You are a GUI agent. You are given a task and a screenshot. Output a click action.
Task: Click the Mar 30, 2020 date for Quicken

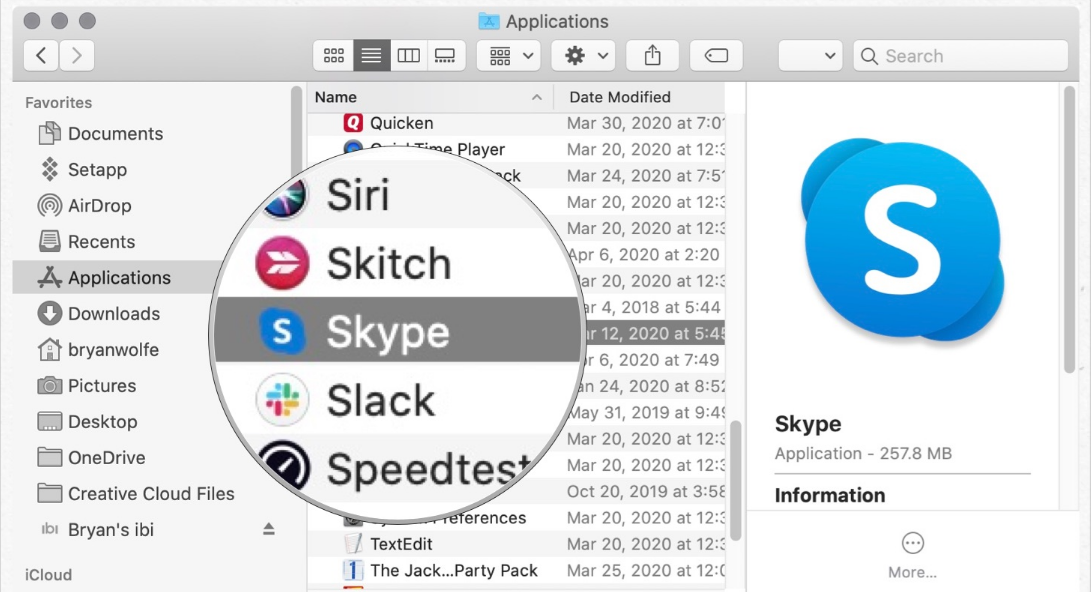click(x=646, y=123)
